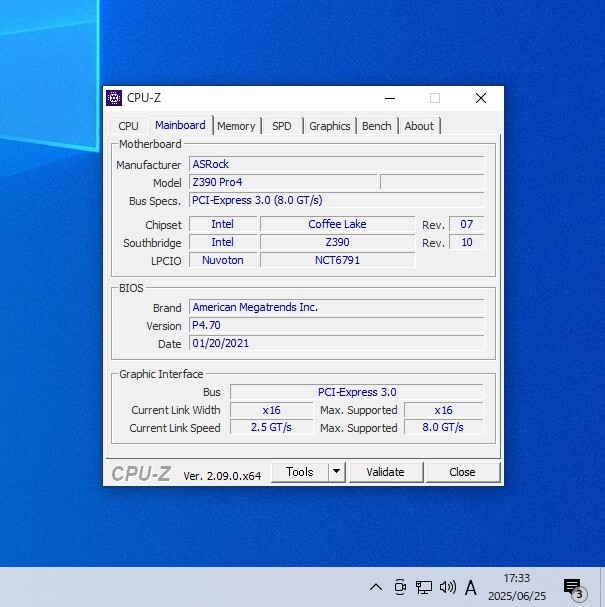Switch to the Graphics tab
Screen dimensions: 605x607
tap(330, 126)
